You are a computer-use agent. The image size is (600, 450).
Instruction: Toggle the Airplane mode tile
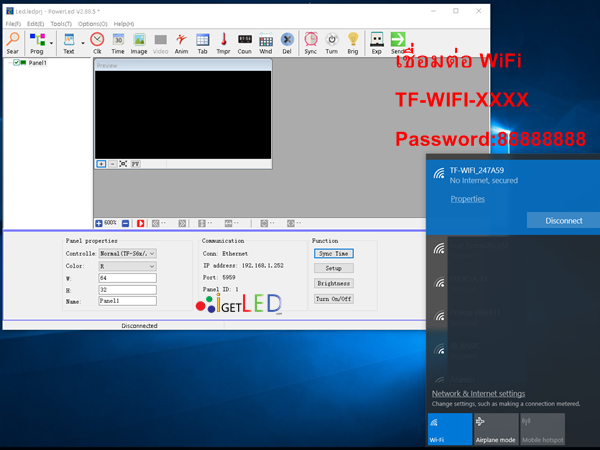496,429
